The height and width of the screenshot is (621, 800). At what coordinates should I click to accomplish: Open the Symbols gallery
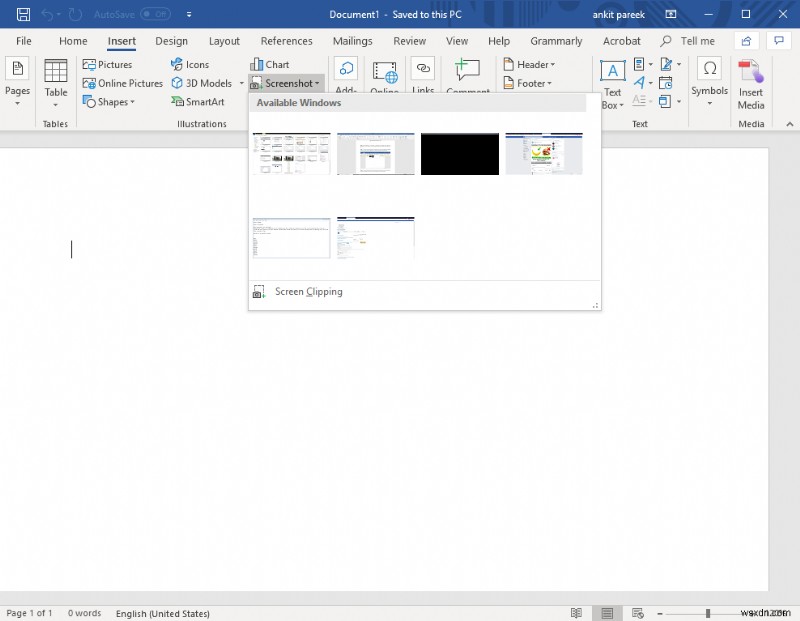click(709, 80)
